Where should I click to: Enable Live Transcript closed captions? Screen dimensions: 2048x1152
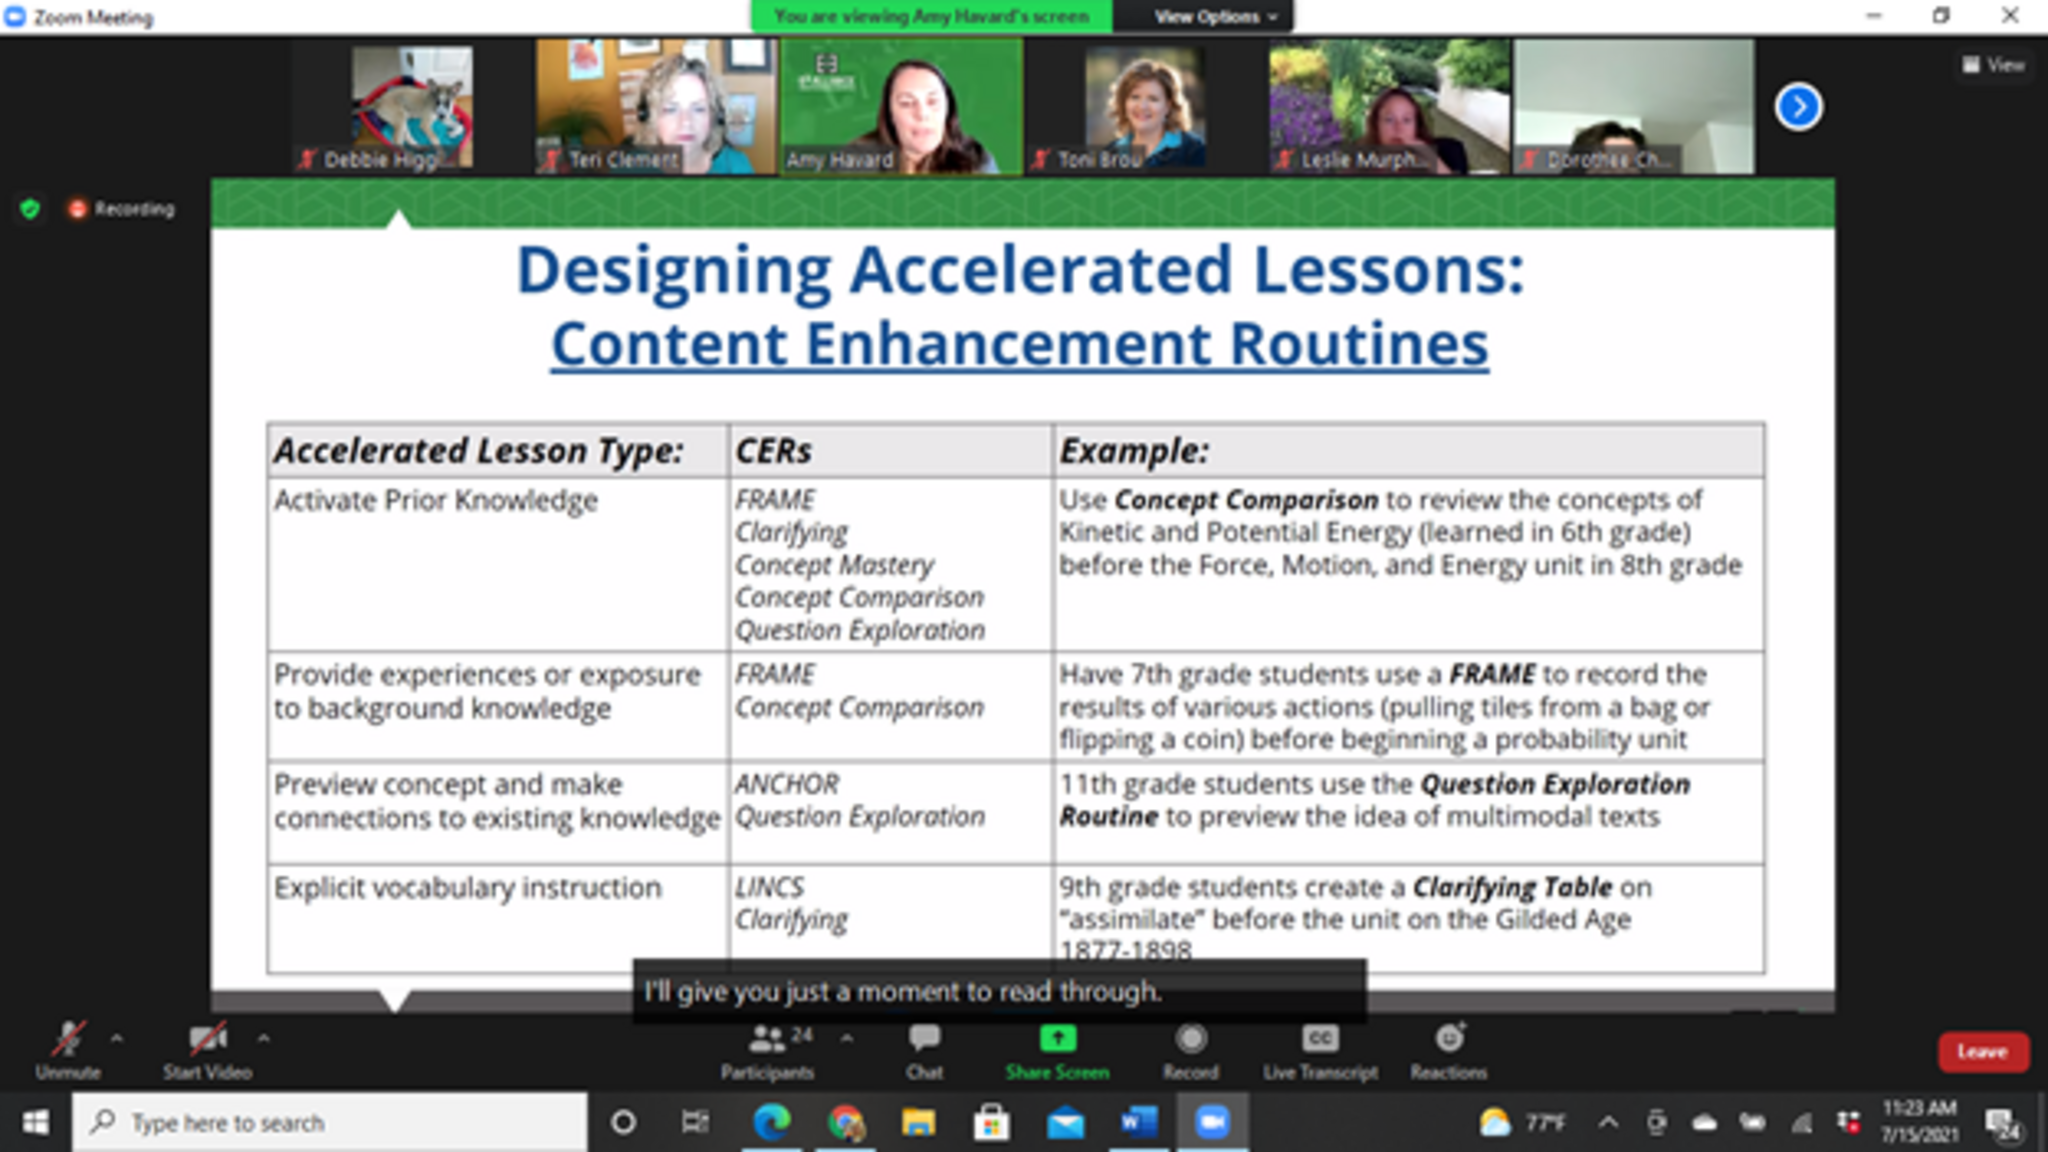(1320, 1040)
